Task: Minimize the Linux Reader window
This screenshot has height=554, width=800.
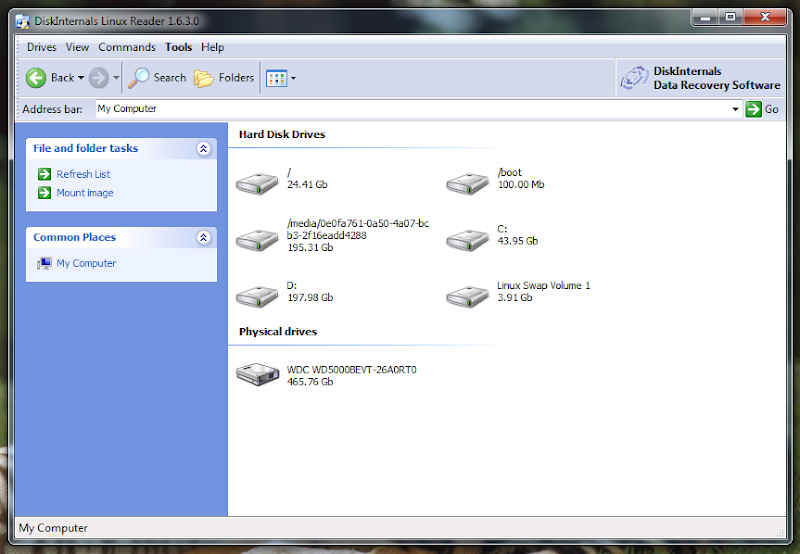Action: (x=706, y=17)
